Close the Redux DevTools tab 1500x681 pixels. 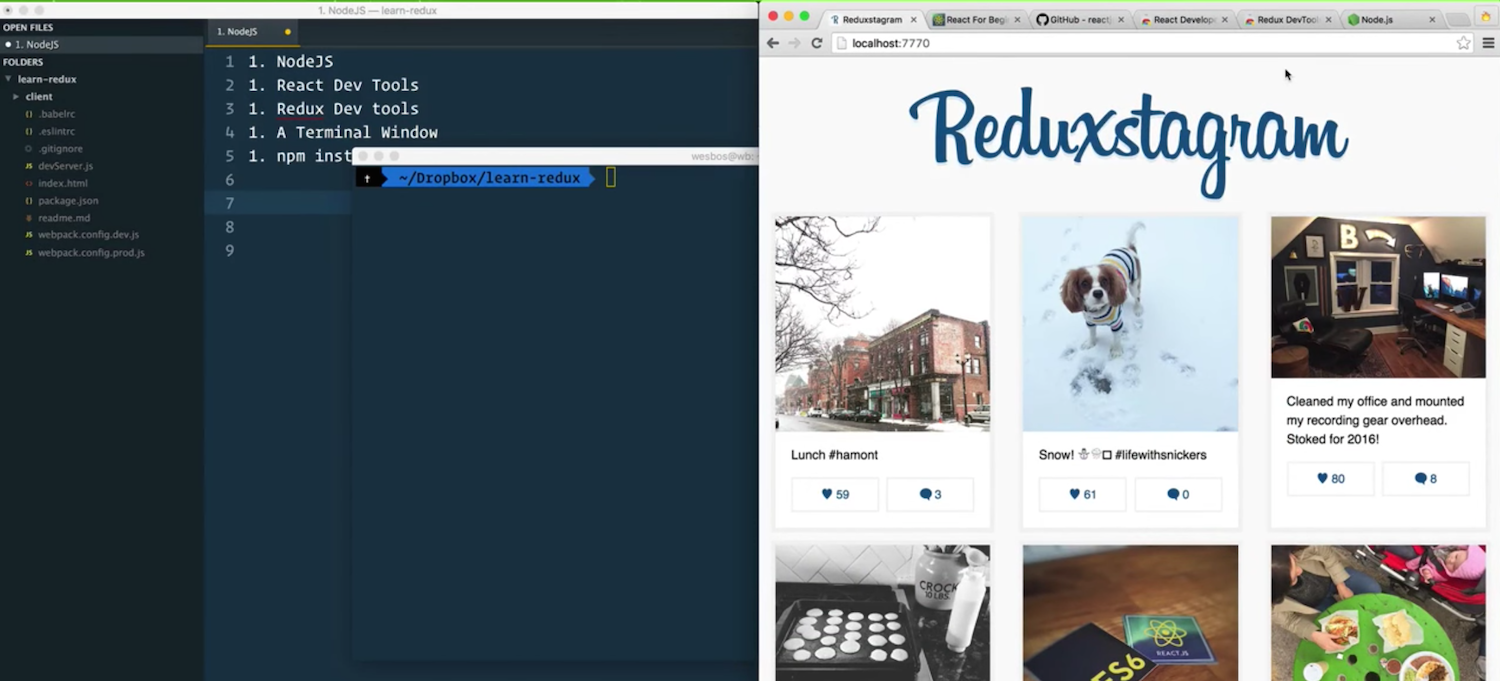tap(1328, 20)
